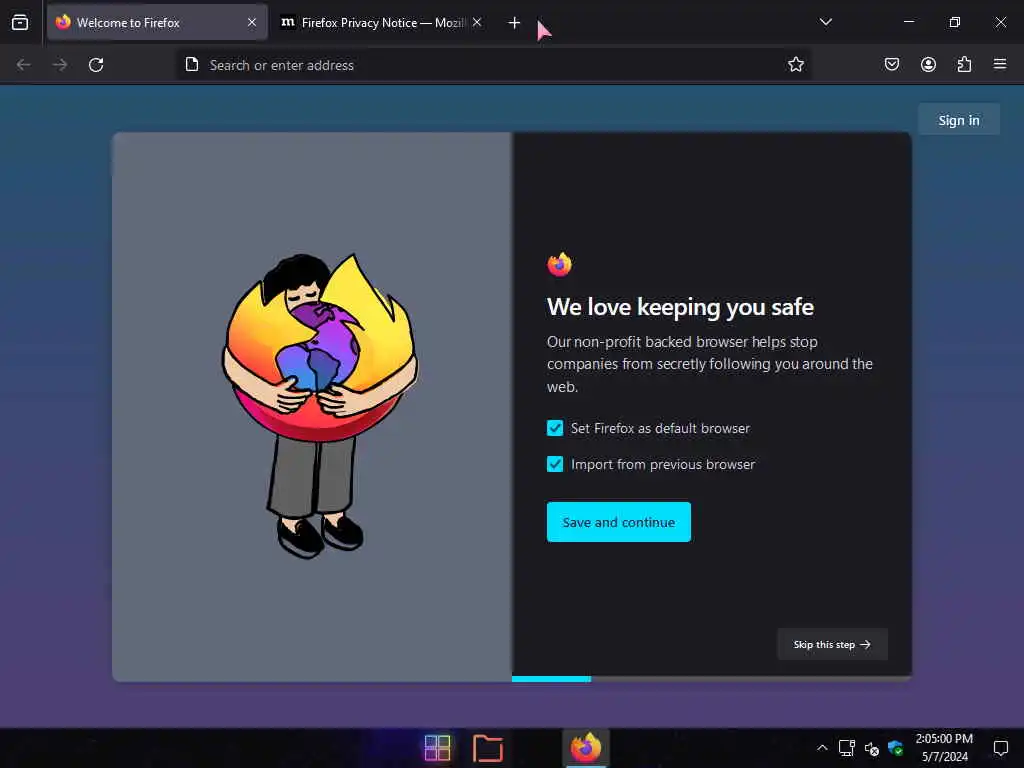Expand the list all tabs chevron
Viewport: 1024px width, 768px height.
tap(825, 22)
